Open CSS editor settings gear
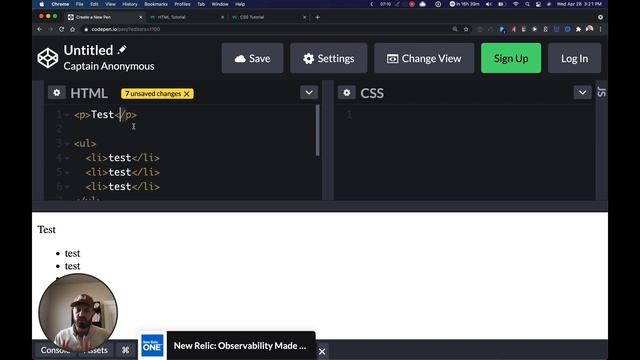This screenshot has width=640, height=360. point(347,93)
